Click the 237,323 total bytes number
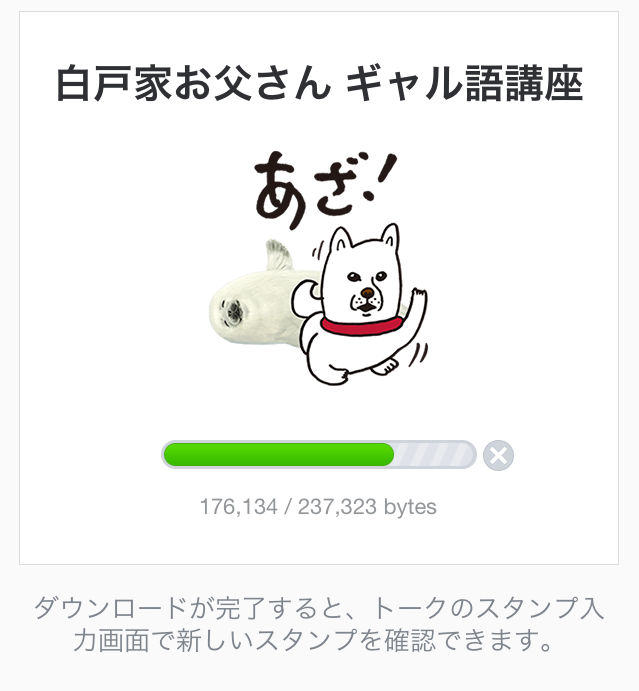Image resolution: width=639 pixels, height=691 pixels. [x=337, y=507]
